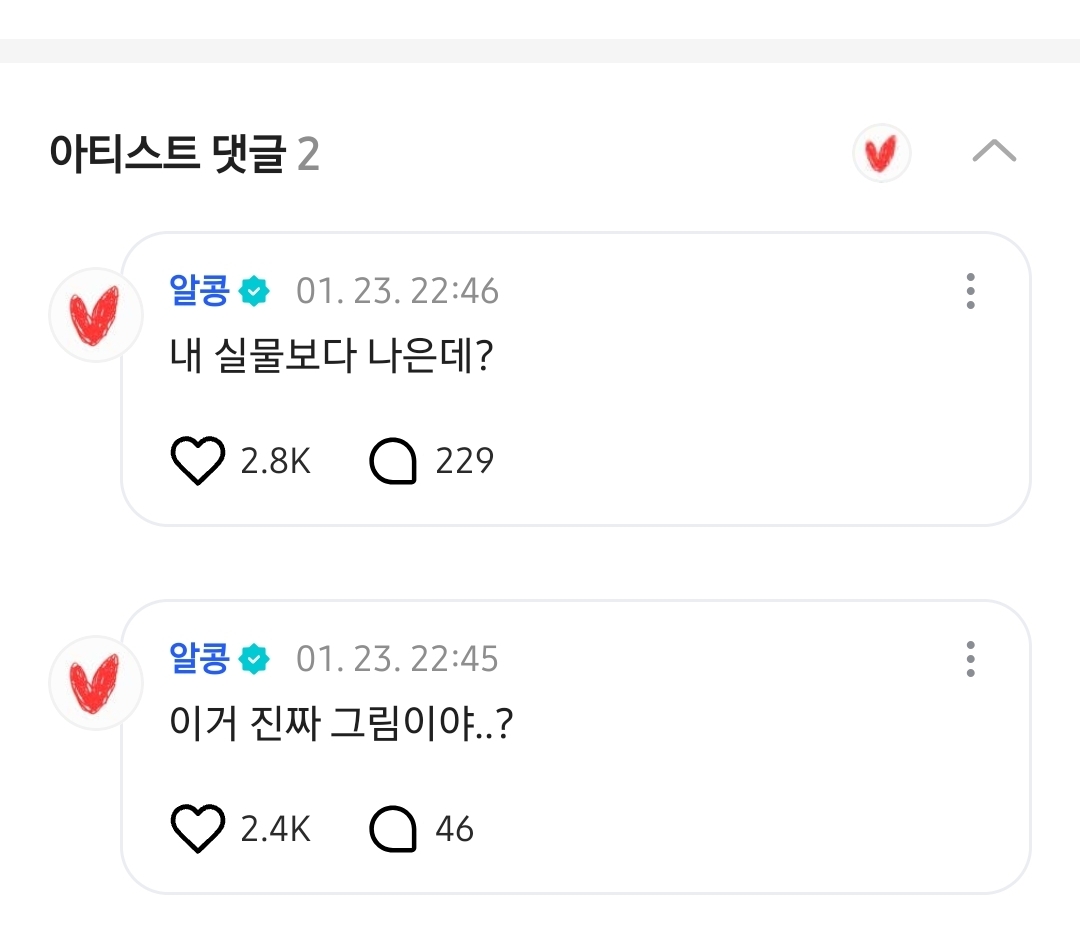The height and width of the screenshot is (928, 1080).
Task: Like the '내 실물보다 나은데?' comment
Action: pyautogui.click(x=198, y=461)
